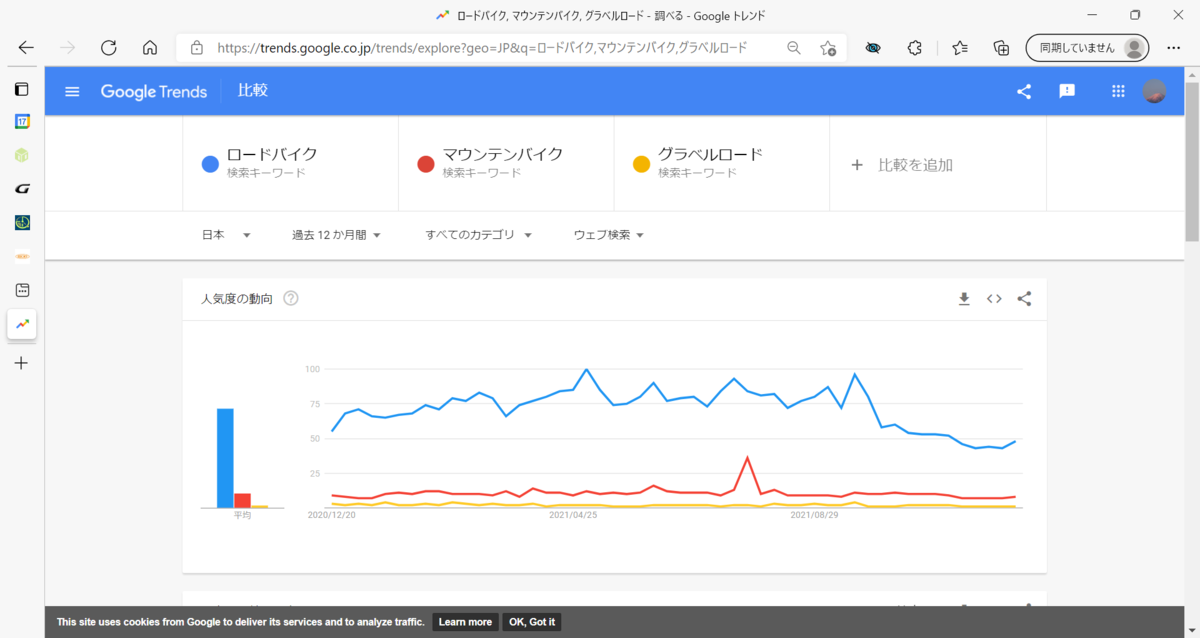
Task: Open the favorites list
Action: click(960, 47)
